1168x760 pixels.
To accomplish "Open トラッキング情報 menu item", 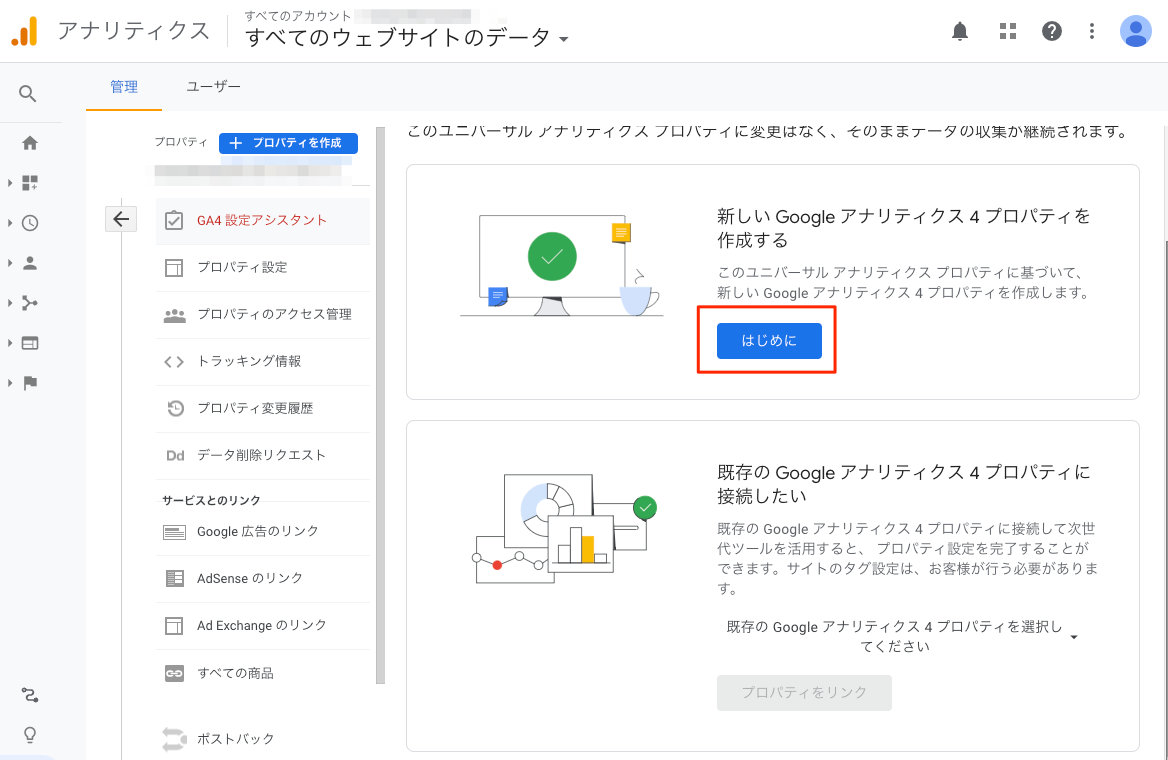I will pyautogui.click(x=262, y=361).
